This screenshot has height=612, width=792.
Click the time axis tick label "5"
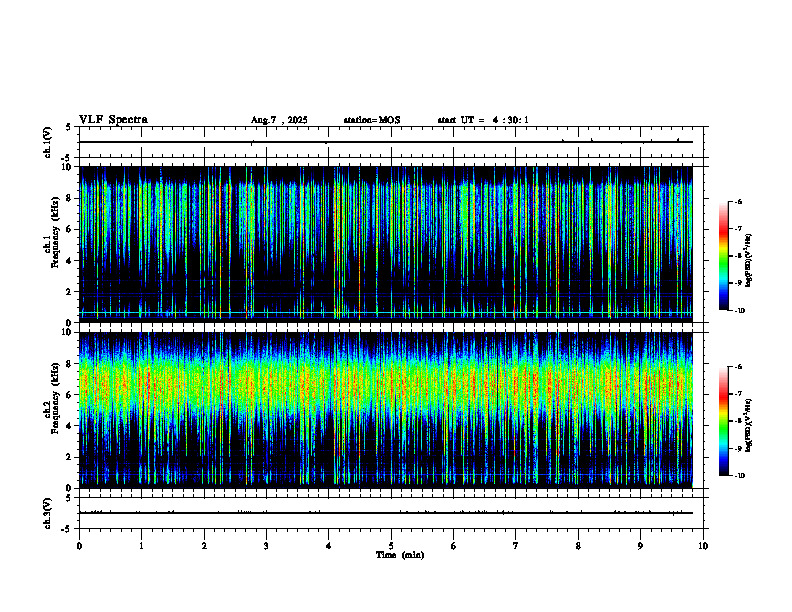pyautogui.click(x=391, y=546)
